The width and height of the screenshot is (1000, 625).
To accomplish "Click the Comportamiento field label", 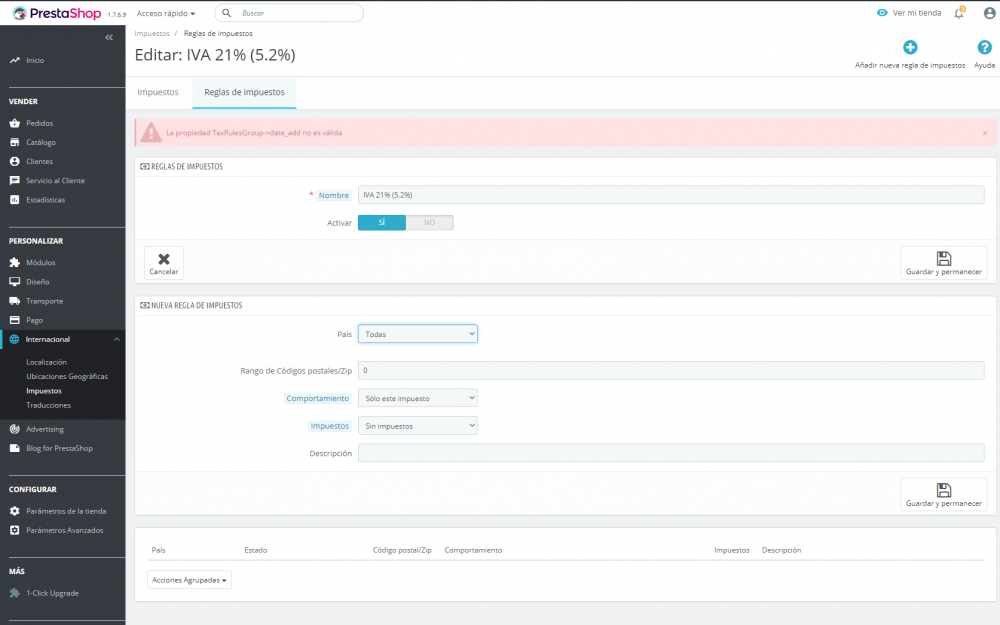I will click(x=318, y=399).
